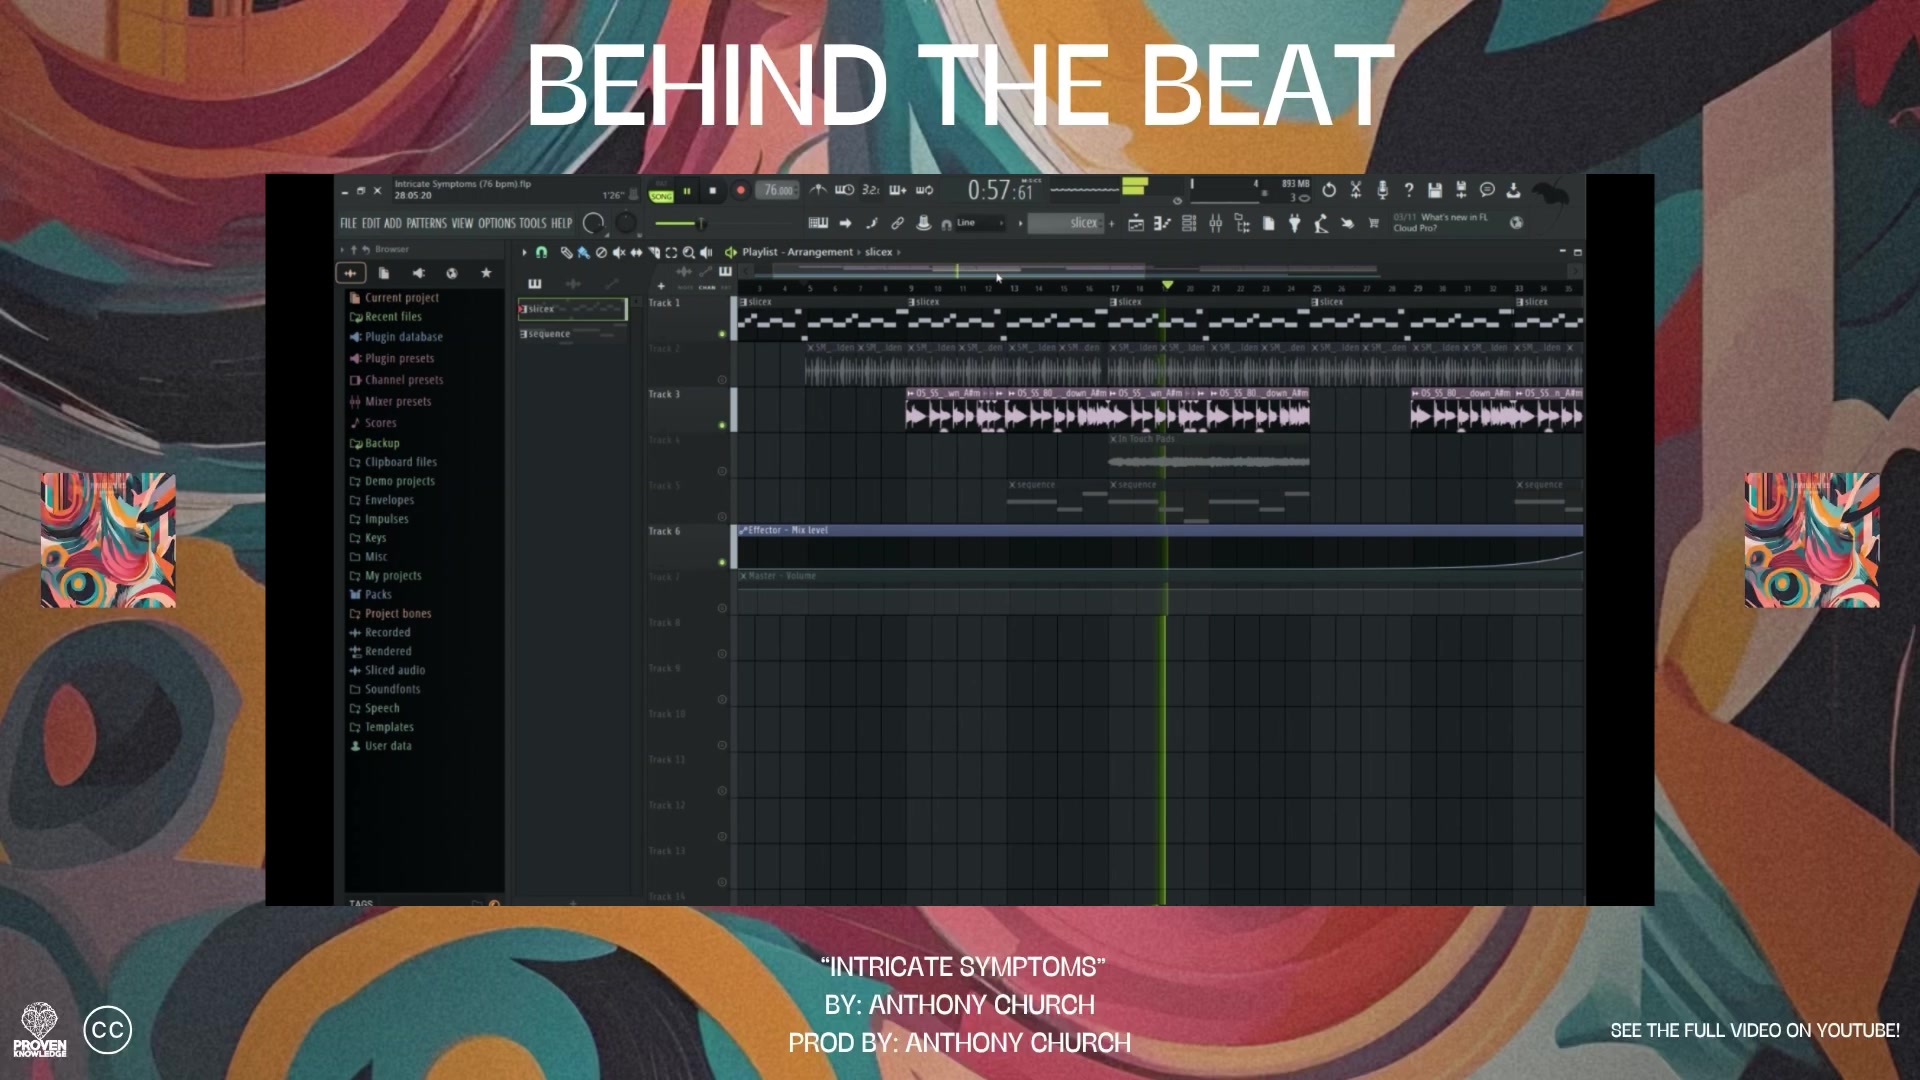Select the Zoom tool in playlist
Viewport: 1920px width, 1080px height.
tap(689, 253)
